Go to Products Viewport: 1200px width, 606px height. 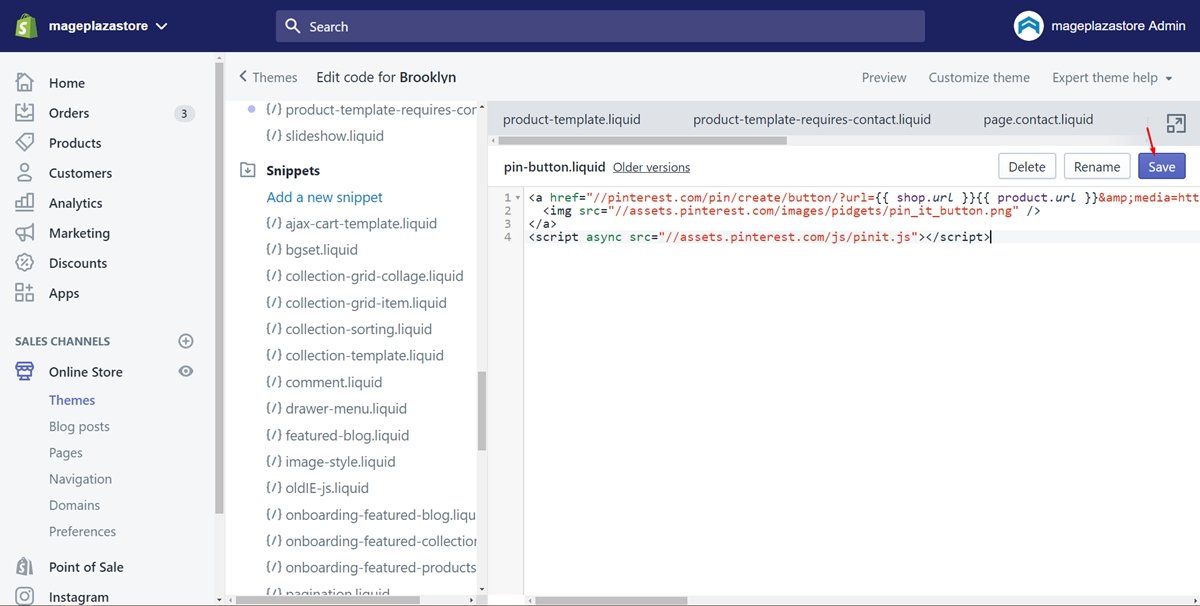(75, 143)
